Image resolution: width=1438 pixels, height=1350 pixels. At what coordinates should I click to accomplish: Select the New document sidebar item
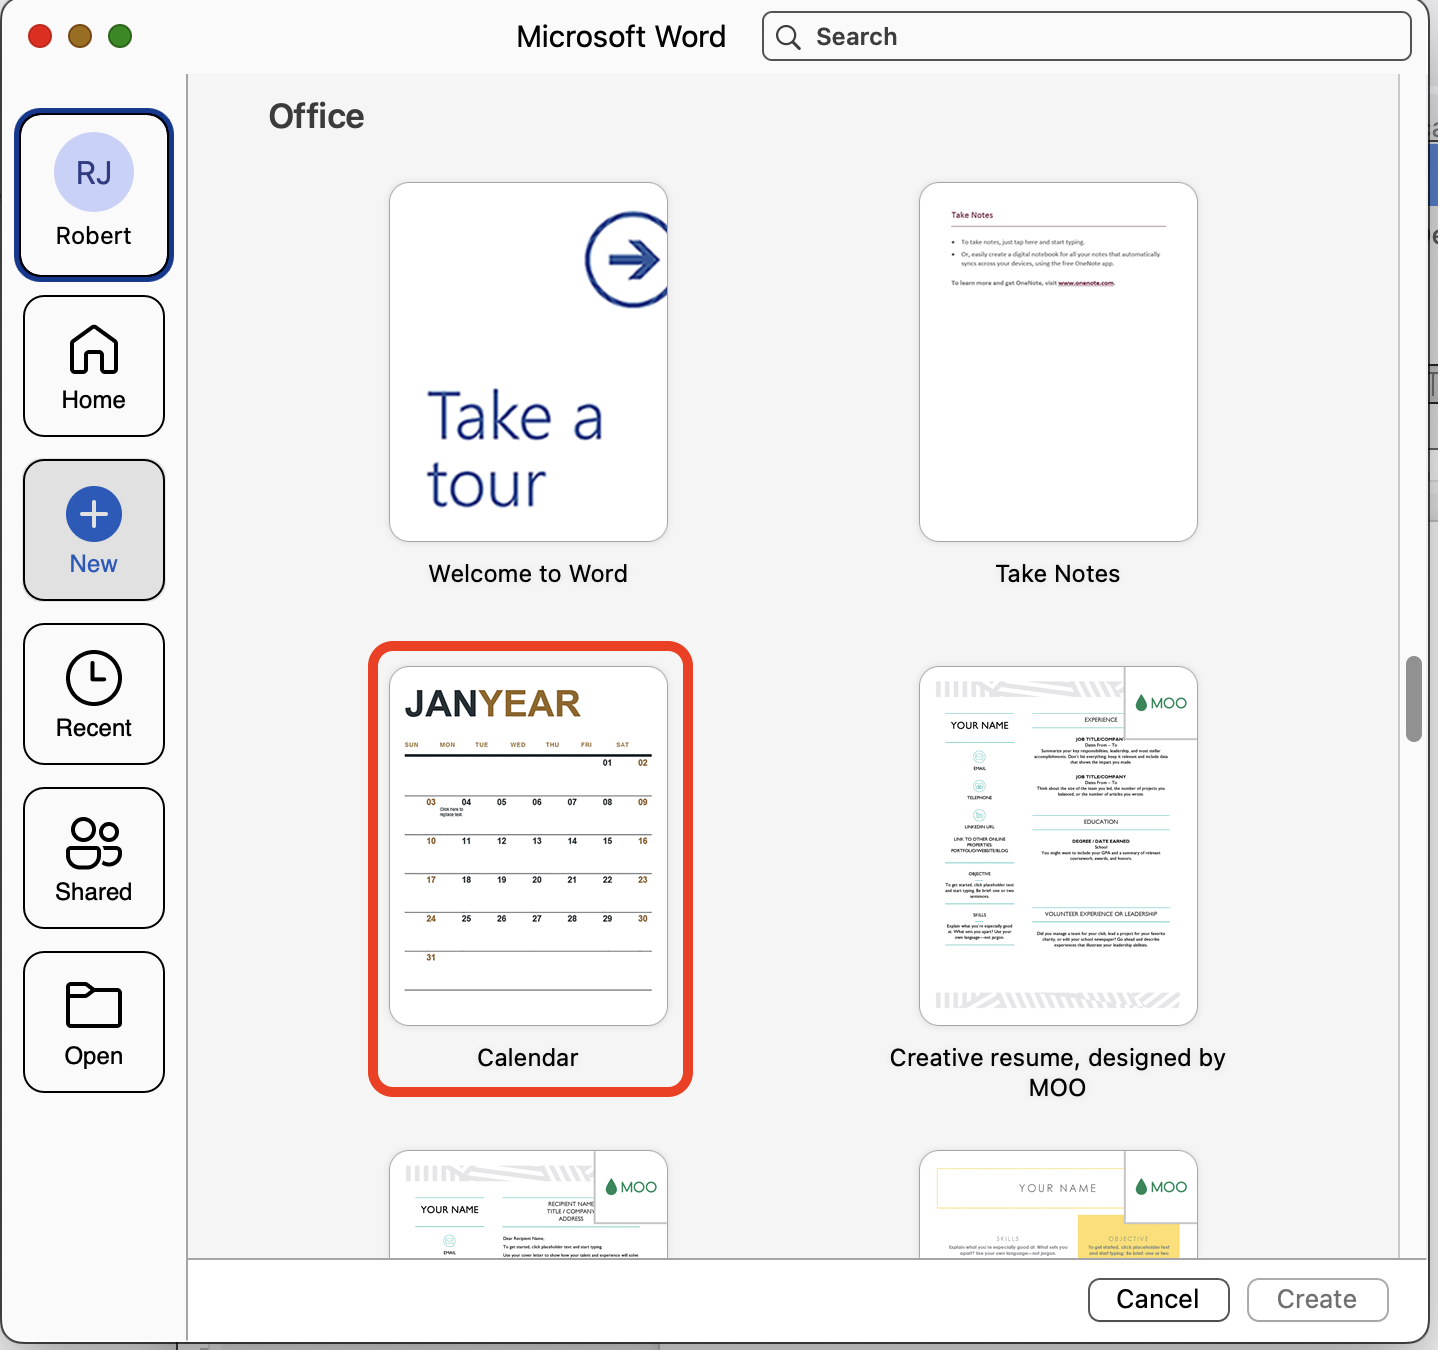94,530
